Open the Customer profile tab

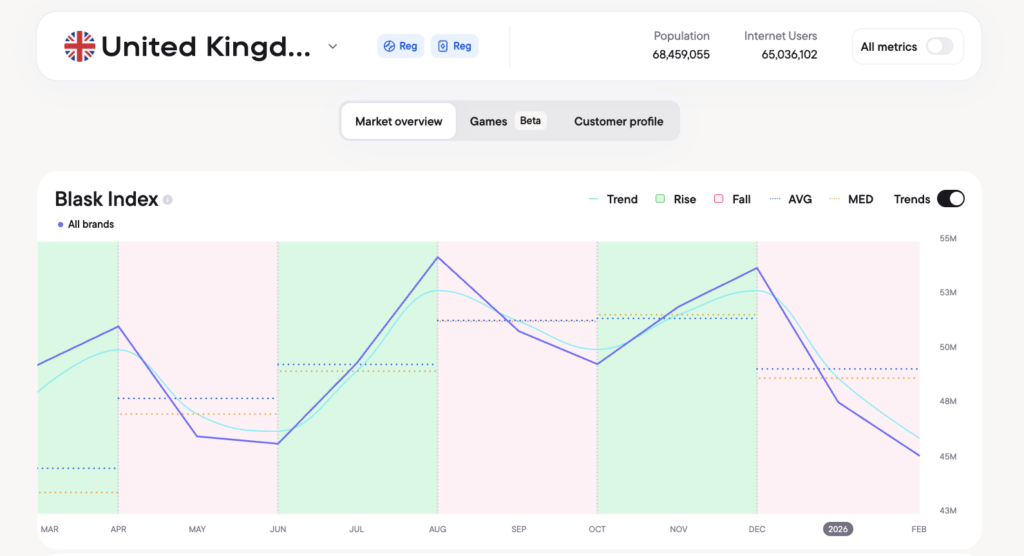[618, 121]
